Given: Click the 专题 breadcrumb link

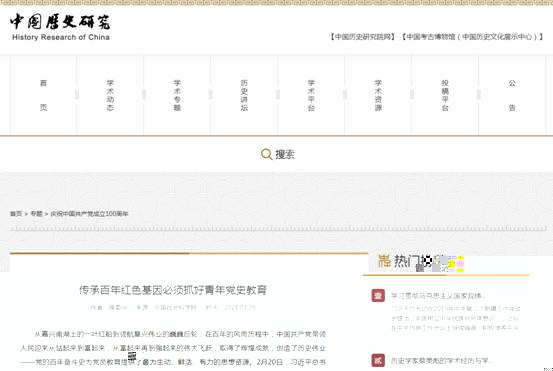Looking at the screenshot, I should coord(36,214).
